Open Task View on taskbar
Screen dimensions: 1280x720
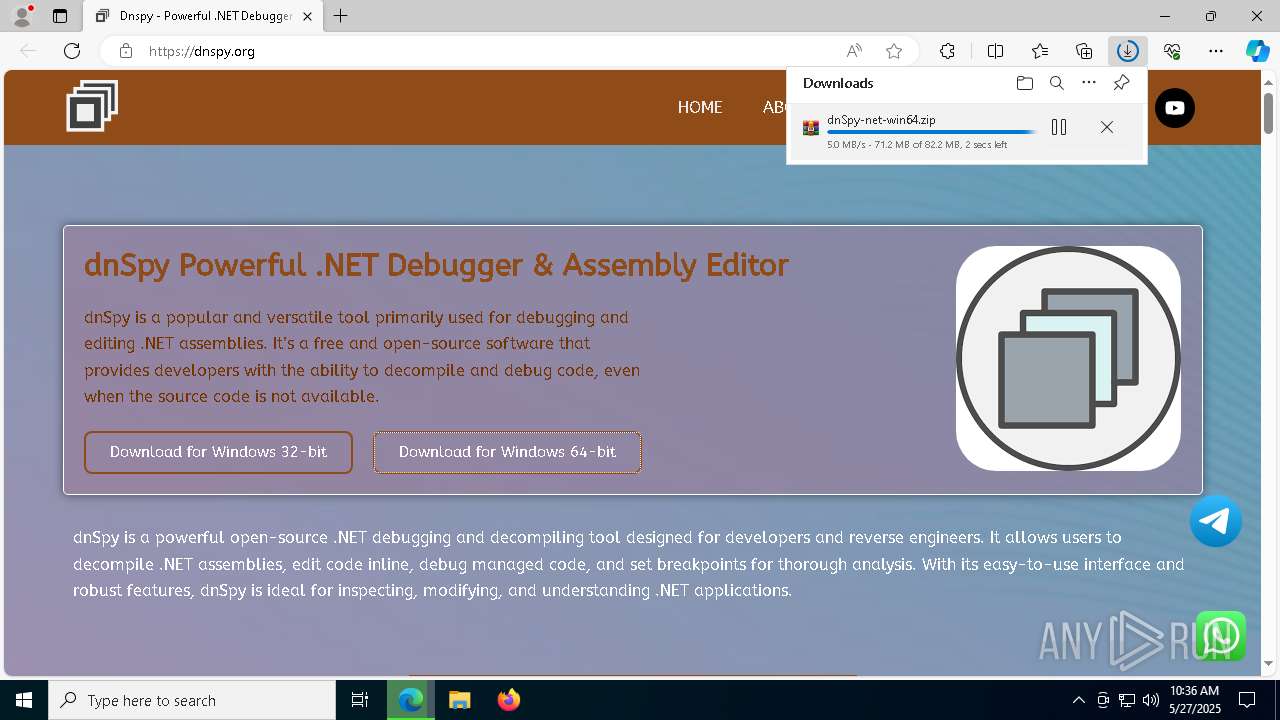360,700
